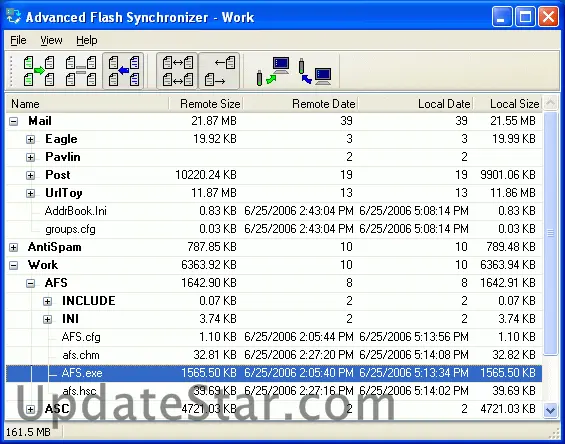Click the scrollbar up arrow
The image size is (565, 444).
(x=551, y=103)
